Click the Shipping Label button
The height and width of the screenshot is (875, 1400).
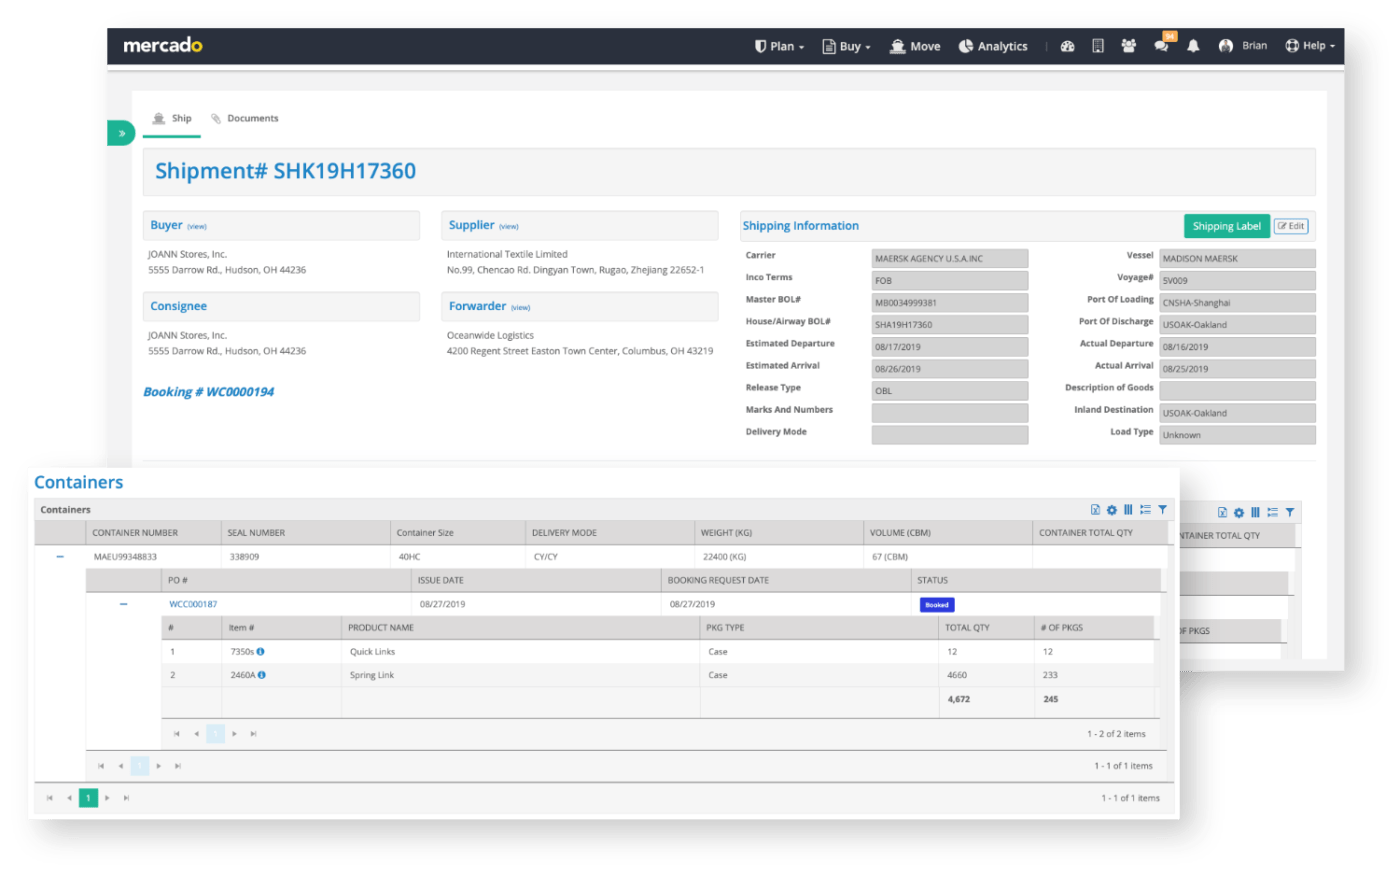click(x=1226, y=226)
